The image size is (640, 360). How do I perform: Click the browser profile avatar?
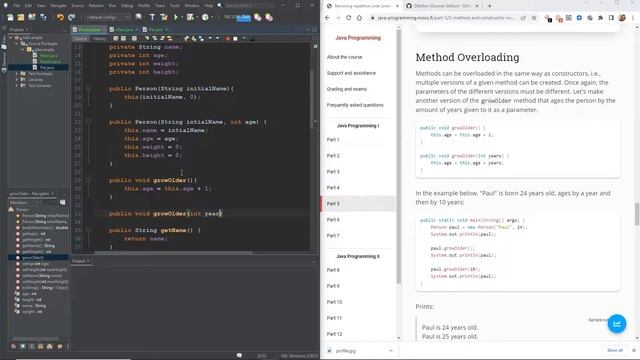point(622,18)
